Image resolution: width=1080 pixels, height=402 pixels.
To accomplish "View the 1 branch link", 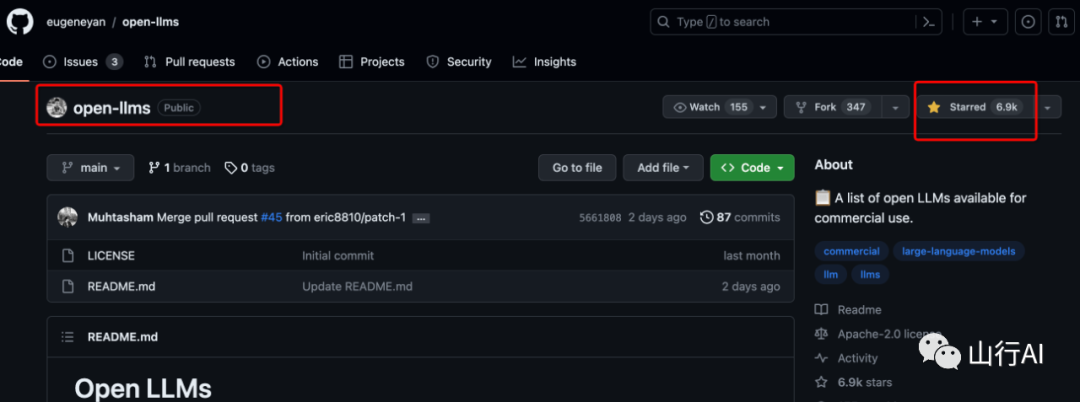I will [x=179, y=168].
